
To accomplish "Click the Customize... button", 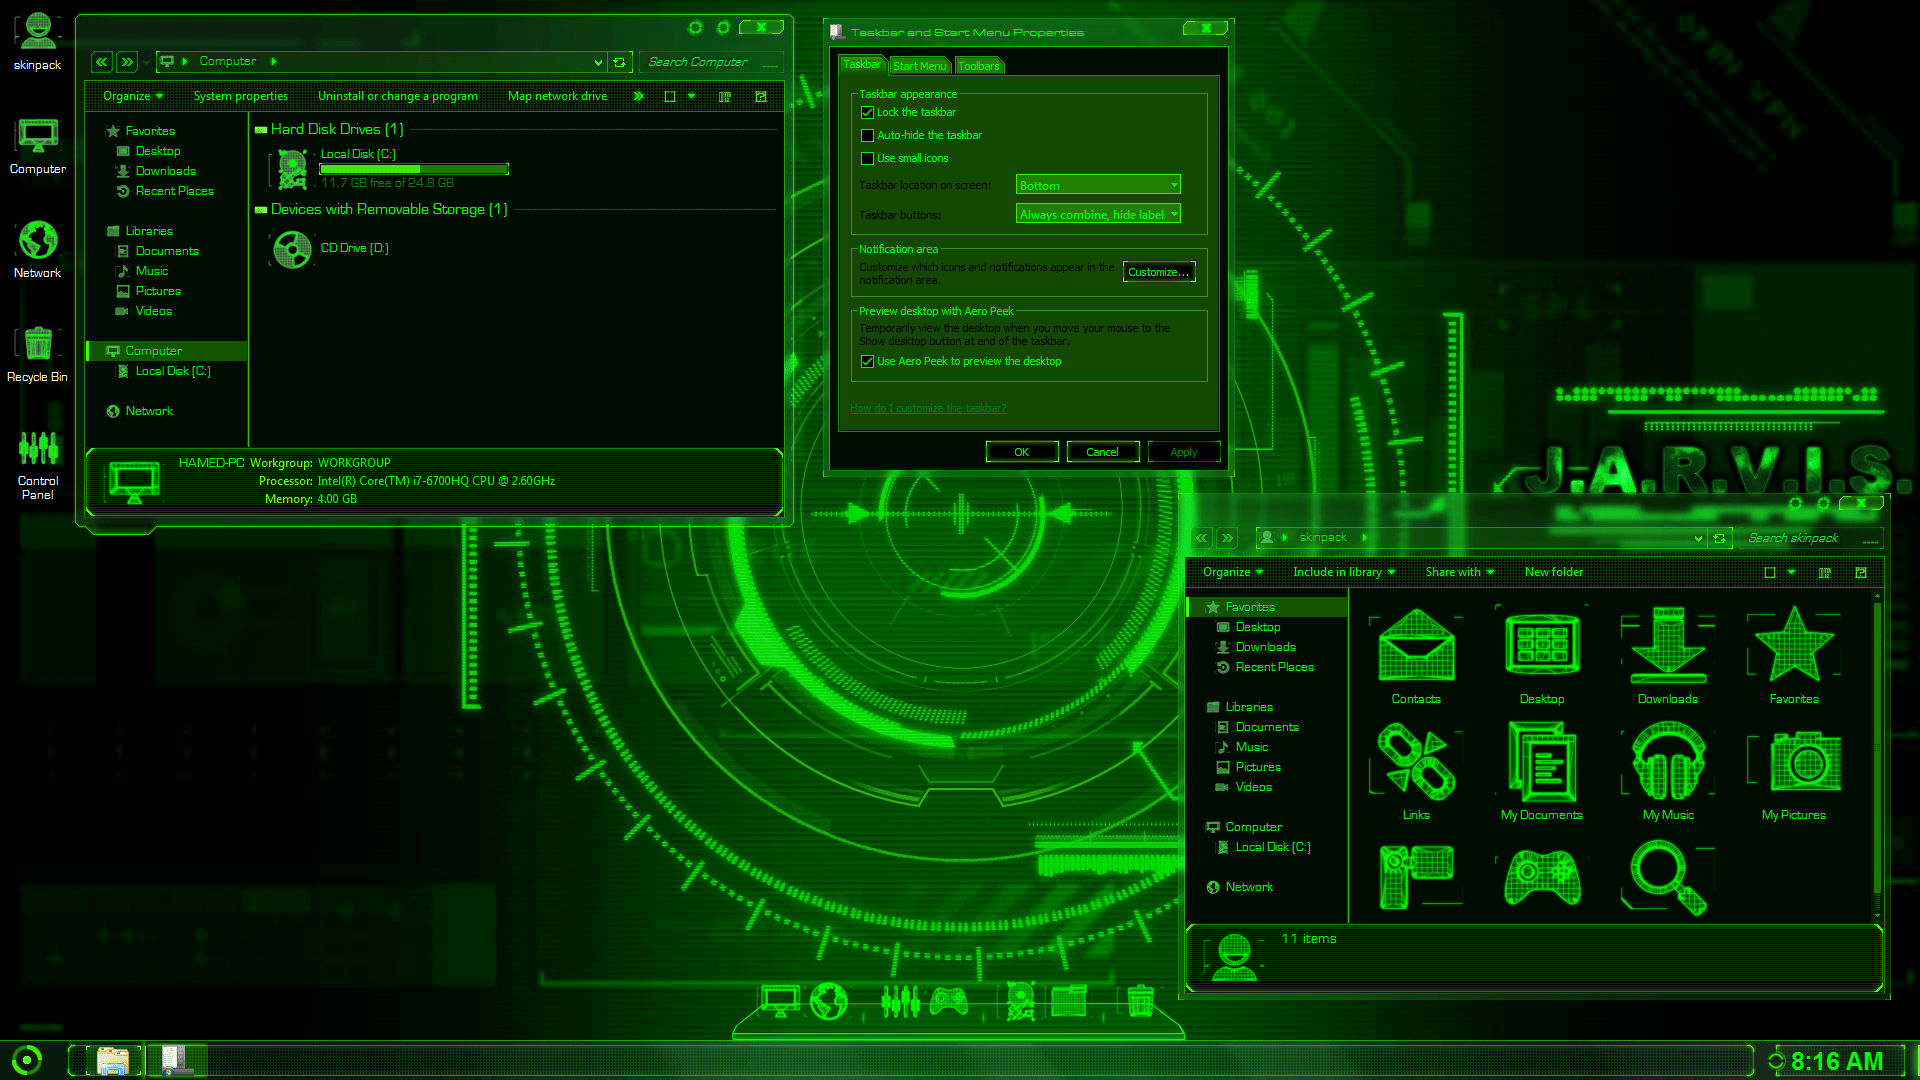I will point(1158,272).
